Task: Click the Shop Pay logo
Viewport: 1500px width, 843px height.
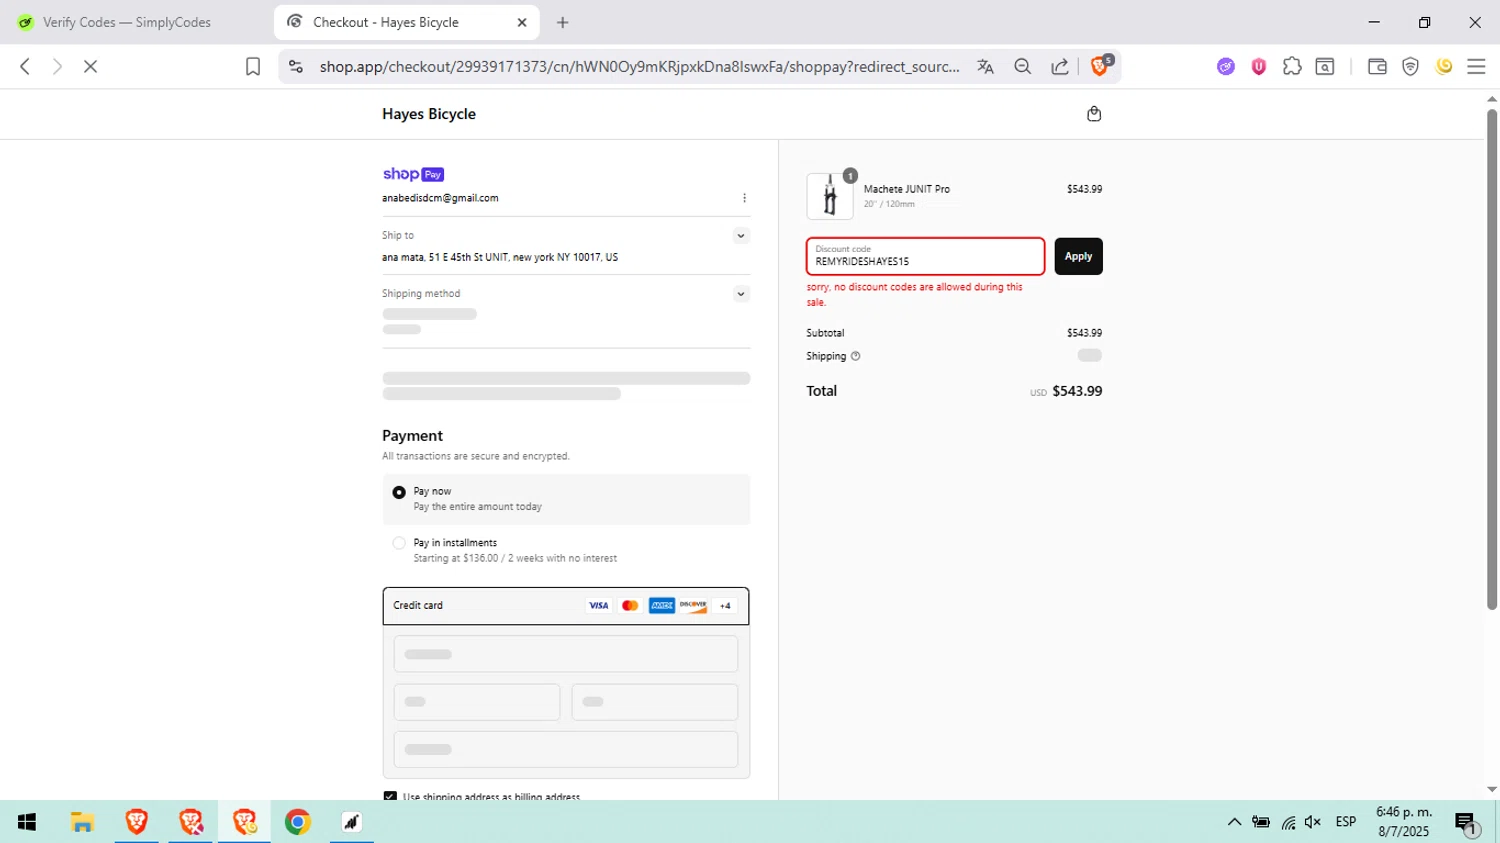Action: [x=413, y=174]
